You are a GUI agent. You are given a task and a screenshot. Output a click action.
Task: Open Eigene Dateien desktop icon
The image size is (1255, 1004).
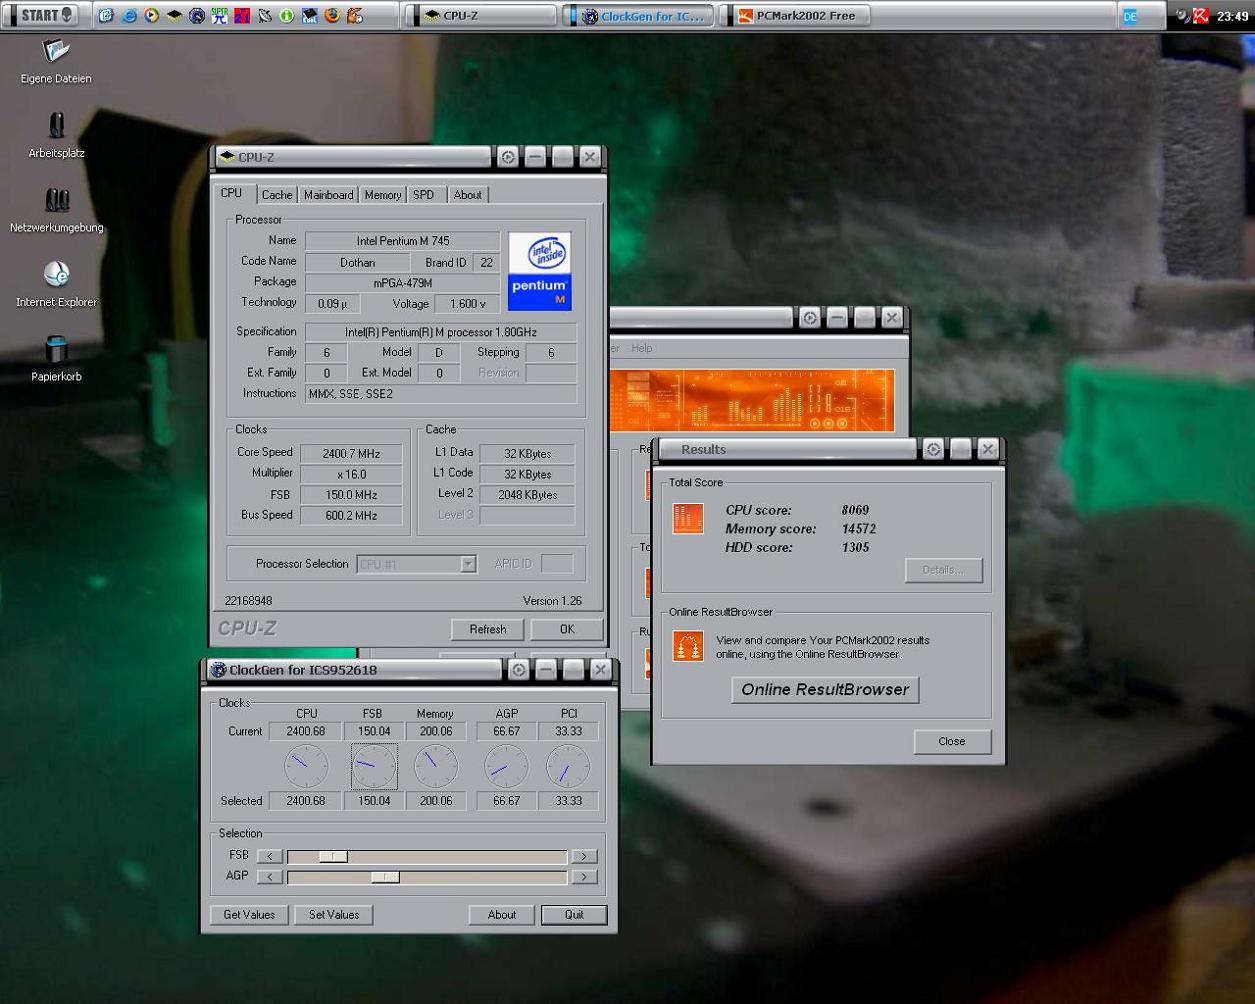(x=56, y=60)
